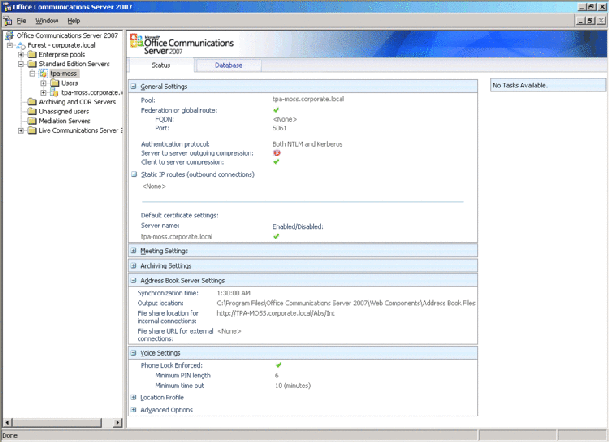609x442 pixels.
Task: Click the 10 (minutes) time out value
Action: point(293,386)
